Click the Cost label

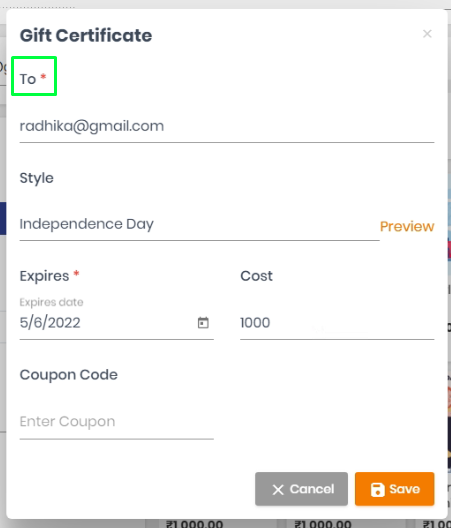click(x=256, y=276)
